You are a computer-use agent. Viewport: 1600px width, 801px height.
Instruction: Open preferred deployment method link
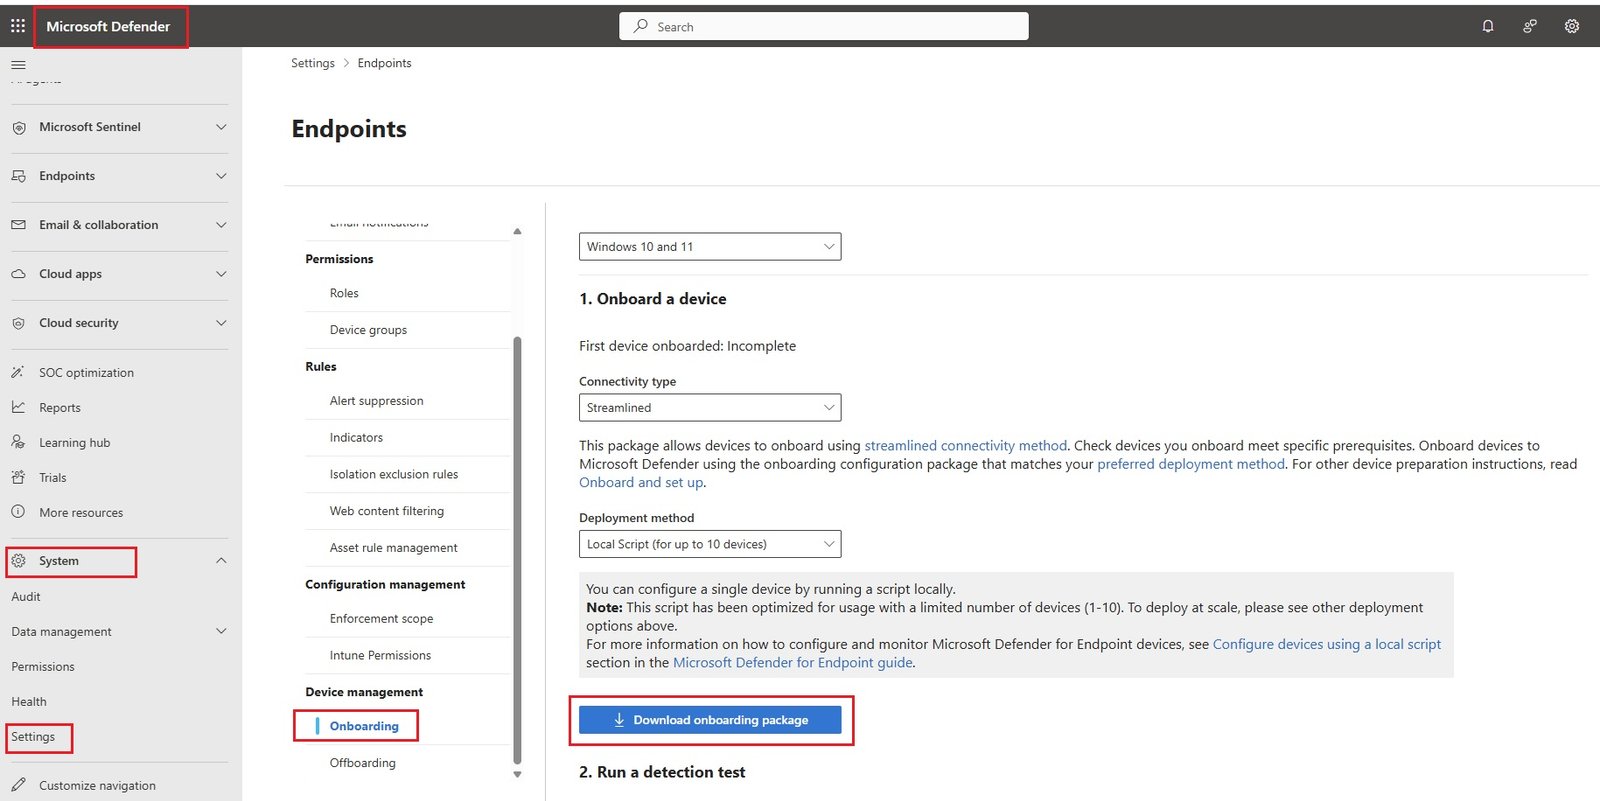[1191, 464]
